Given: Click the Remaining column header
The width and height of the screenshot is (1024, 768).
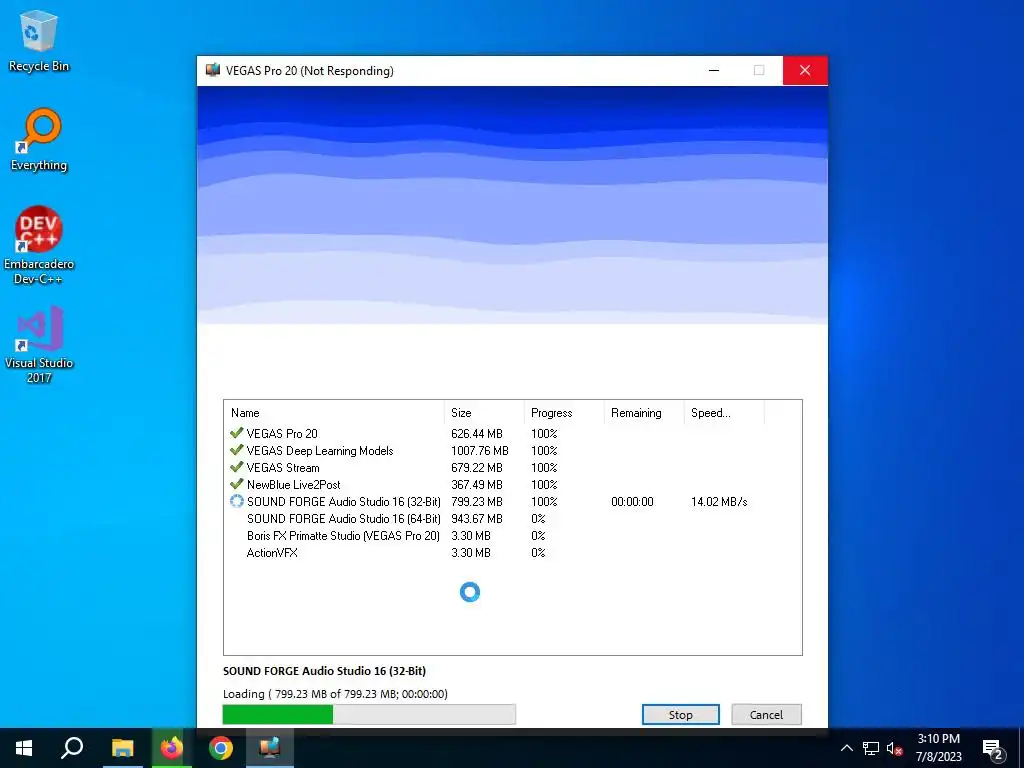Looking at the screenshot, I should pyautogui.click(x=644, y=413).
